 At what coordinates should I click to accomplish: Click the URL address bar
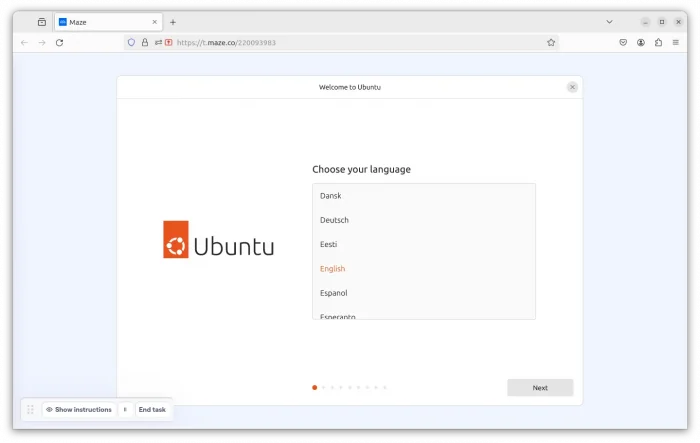[350, 42]
